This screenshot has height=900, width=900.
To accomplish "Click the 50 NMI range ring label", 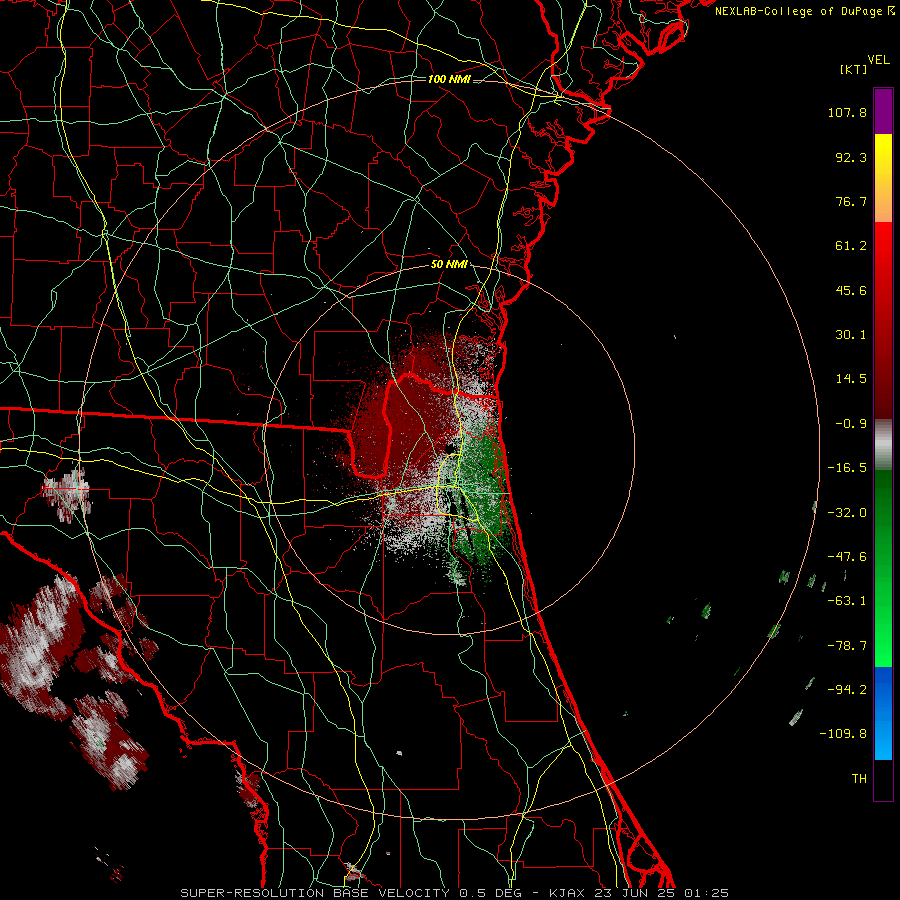I will coord(449,265).
